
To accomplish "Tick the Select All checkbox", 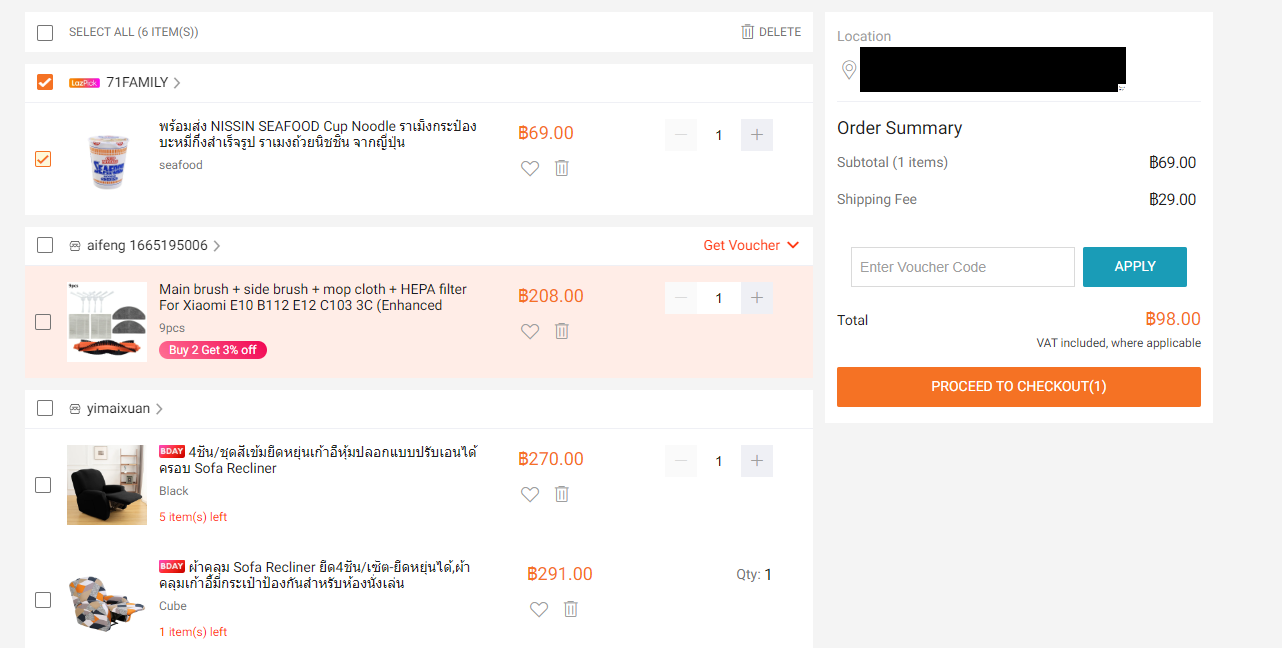I will pos(45,33).
